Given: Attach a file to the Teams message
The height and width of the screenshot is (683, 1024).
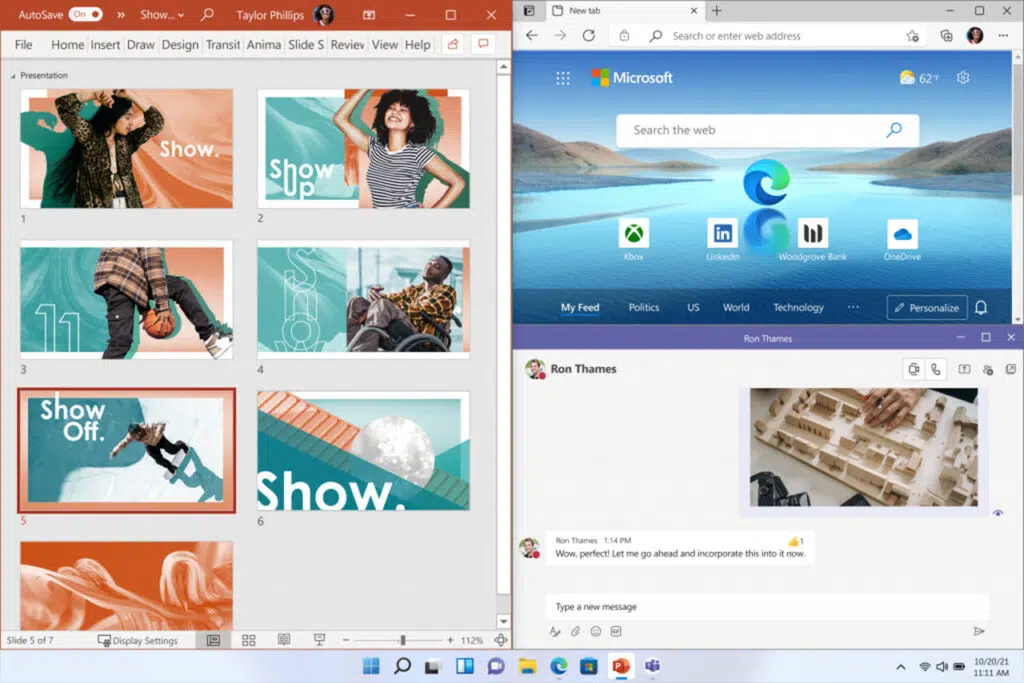Looking at the screenshot, I should (576, 631).
